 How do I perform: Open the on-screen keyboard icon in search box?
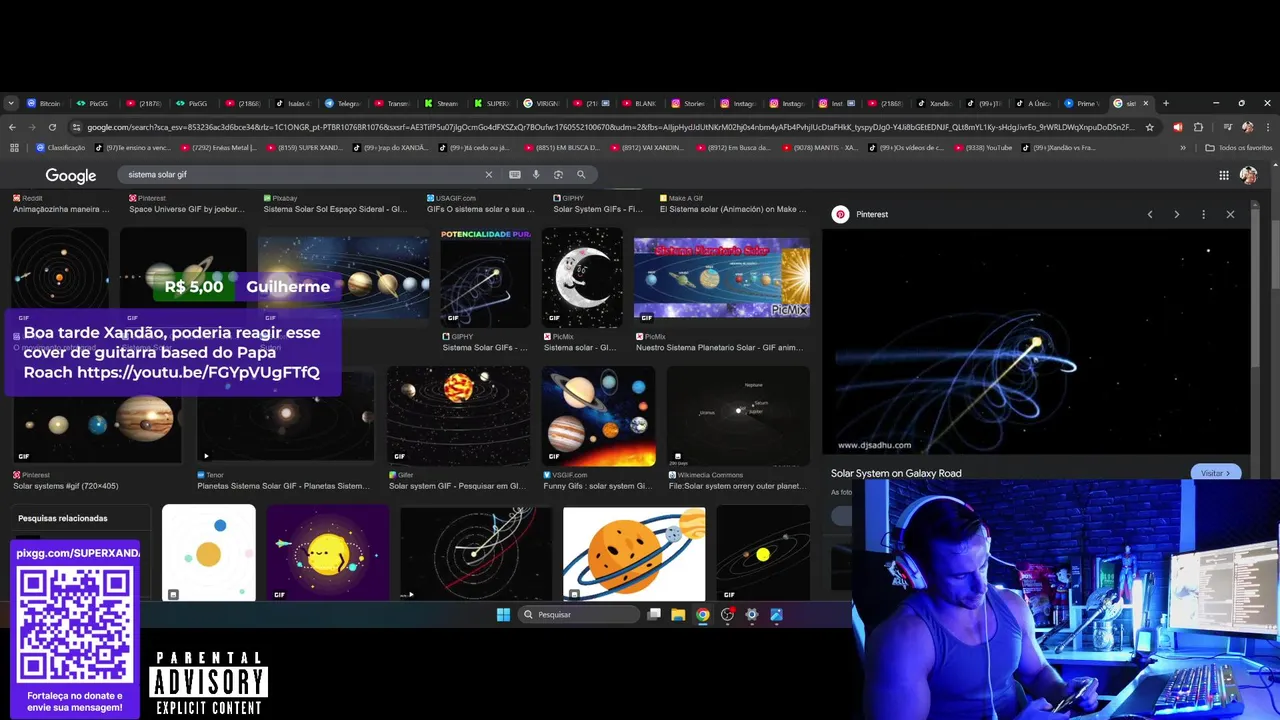click(x=514, y=174)
